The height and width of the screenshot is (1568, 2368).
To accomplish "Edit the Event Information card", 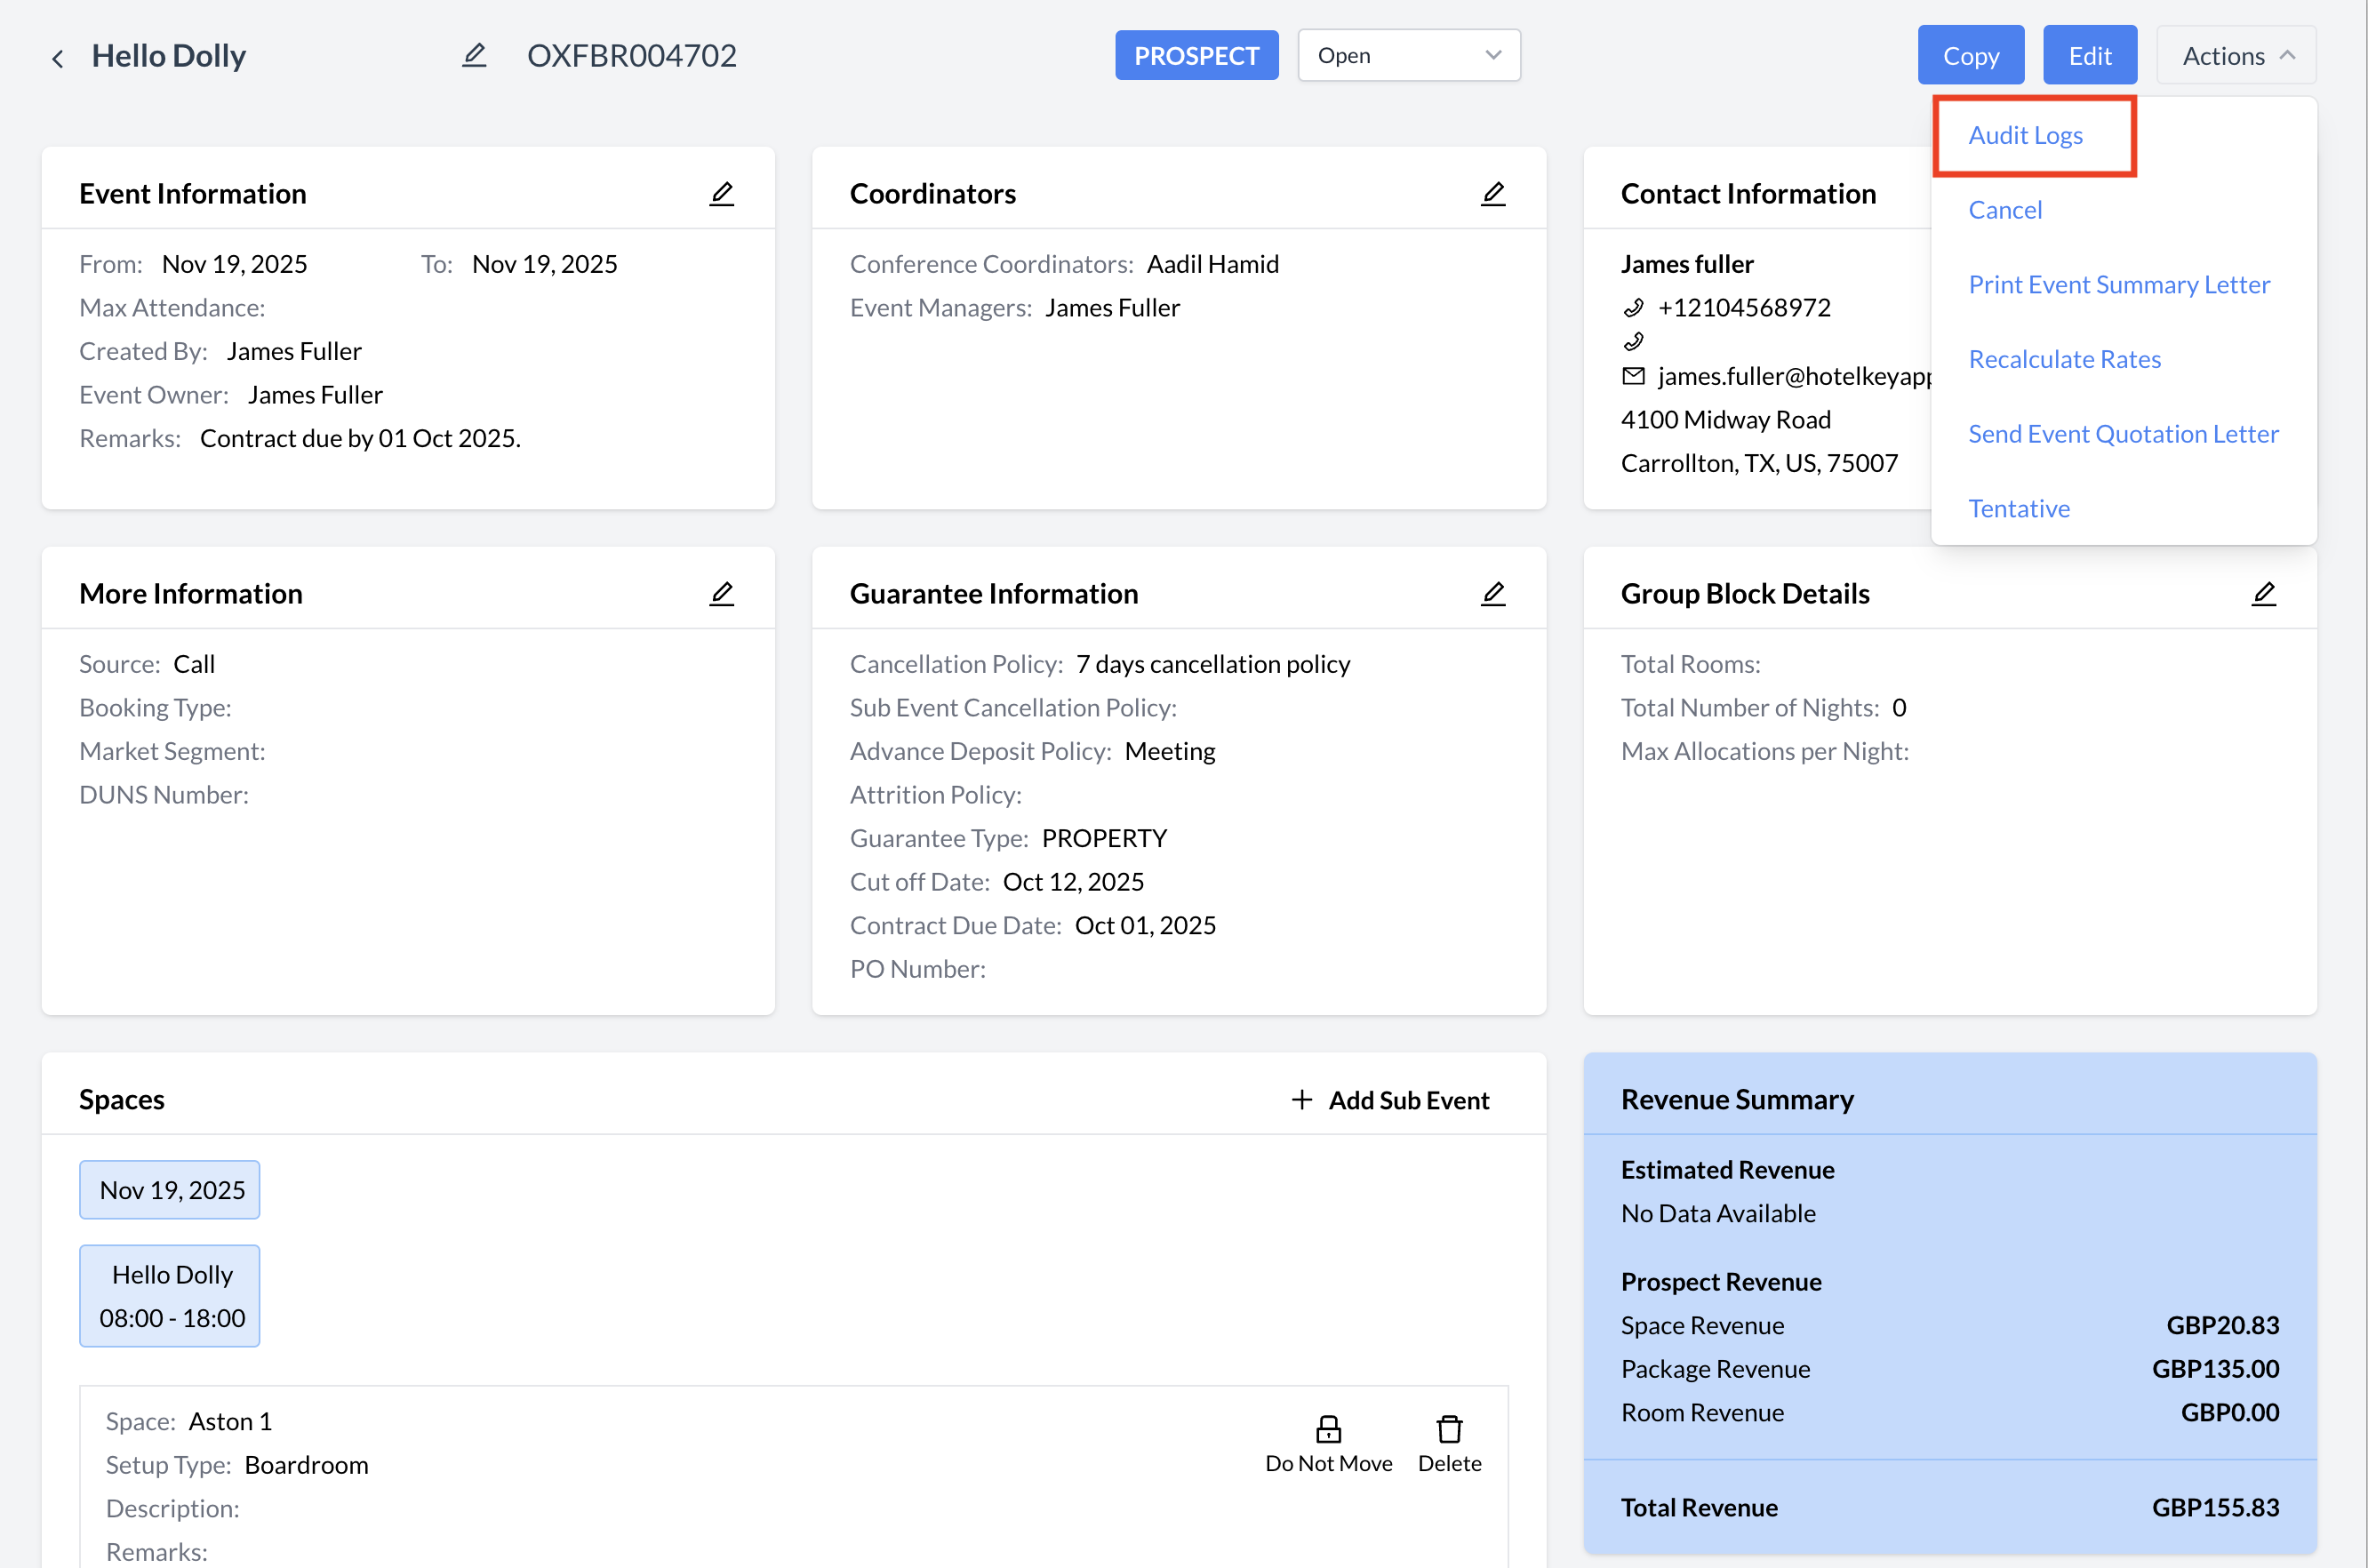I will pyautogui.click(x=721, y=194).
